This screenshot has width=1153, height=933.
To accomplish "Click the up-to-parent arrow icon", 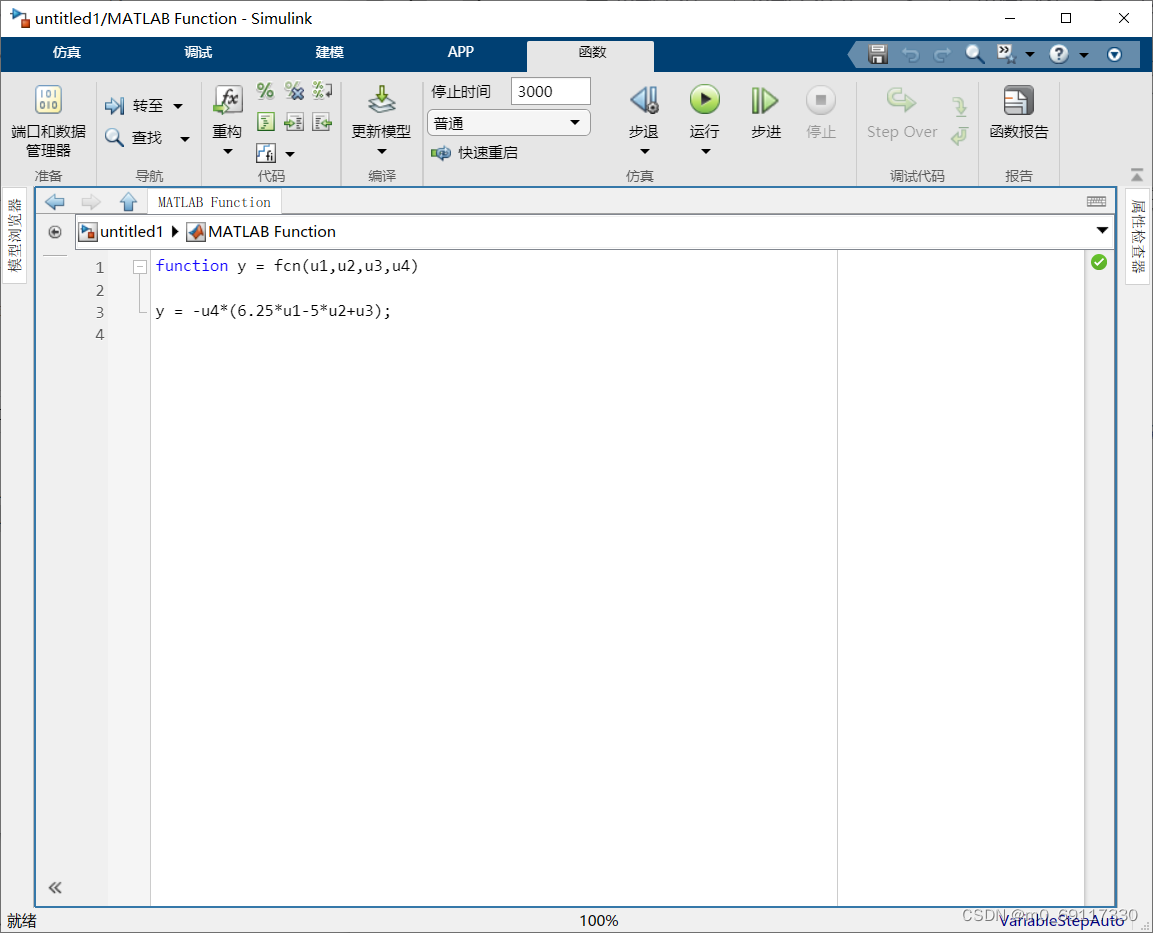I will (128, 201).
